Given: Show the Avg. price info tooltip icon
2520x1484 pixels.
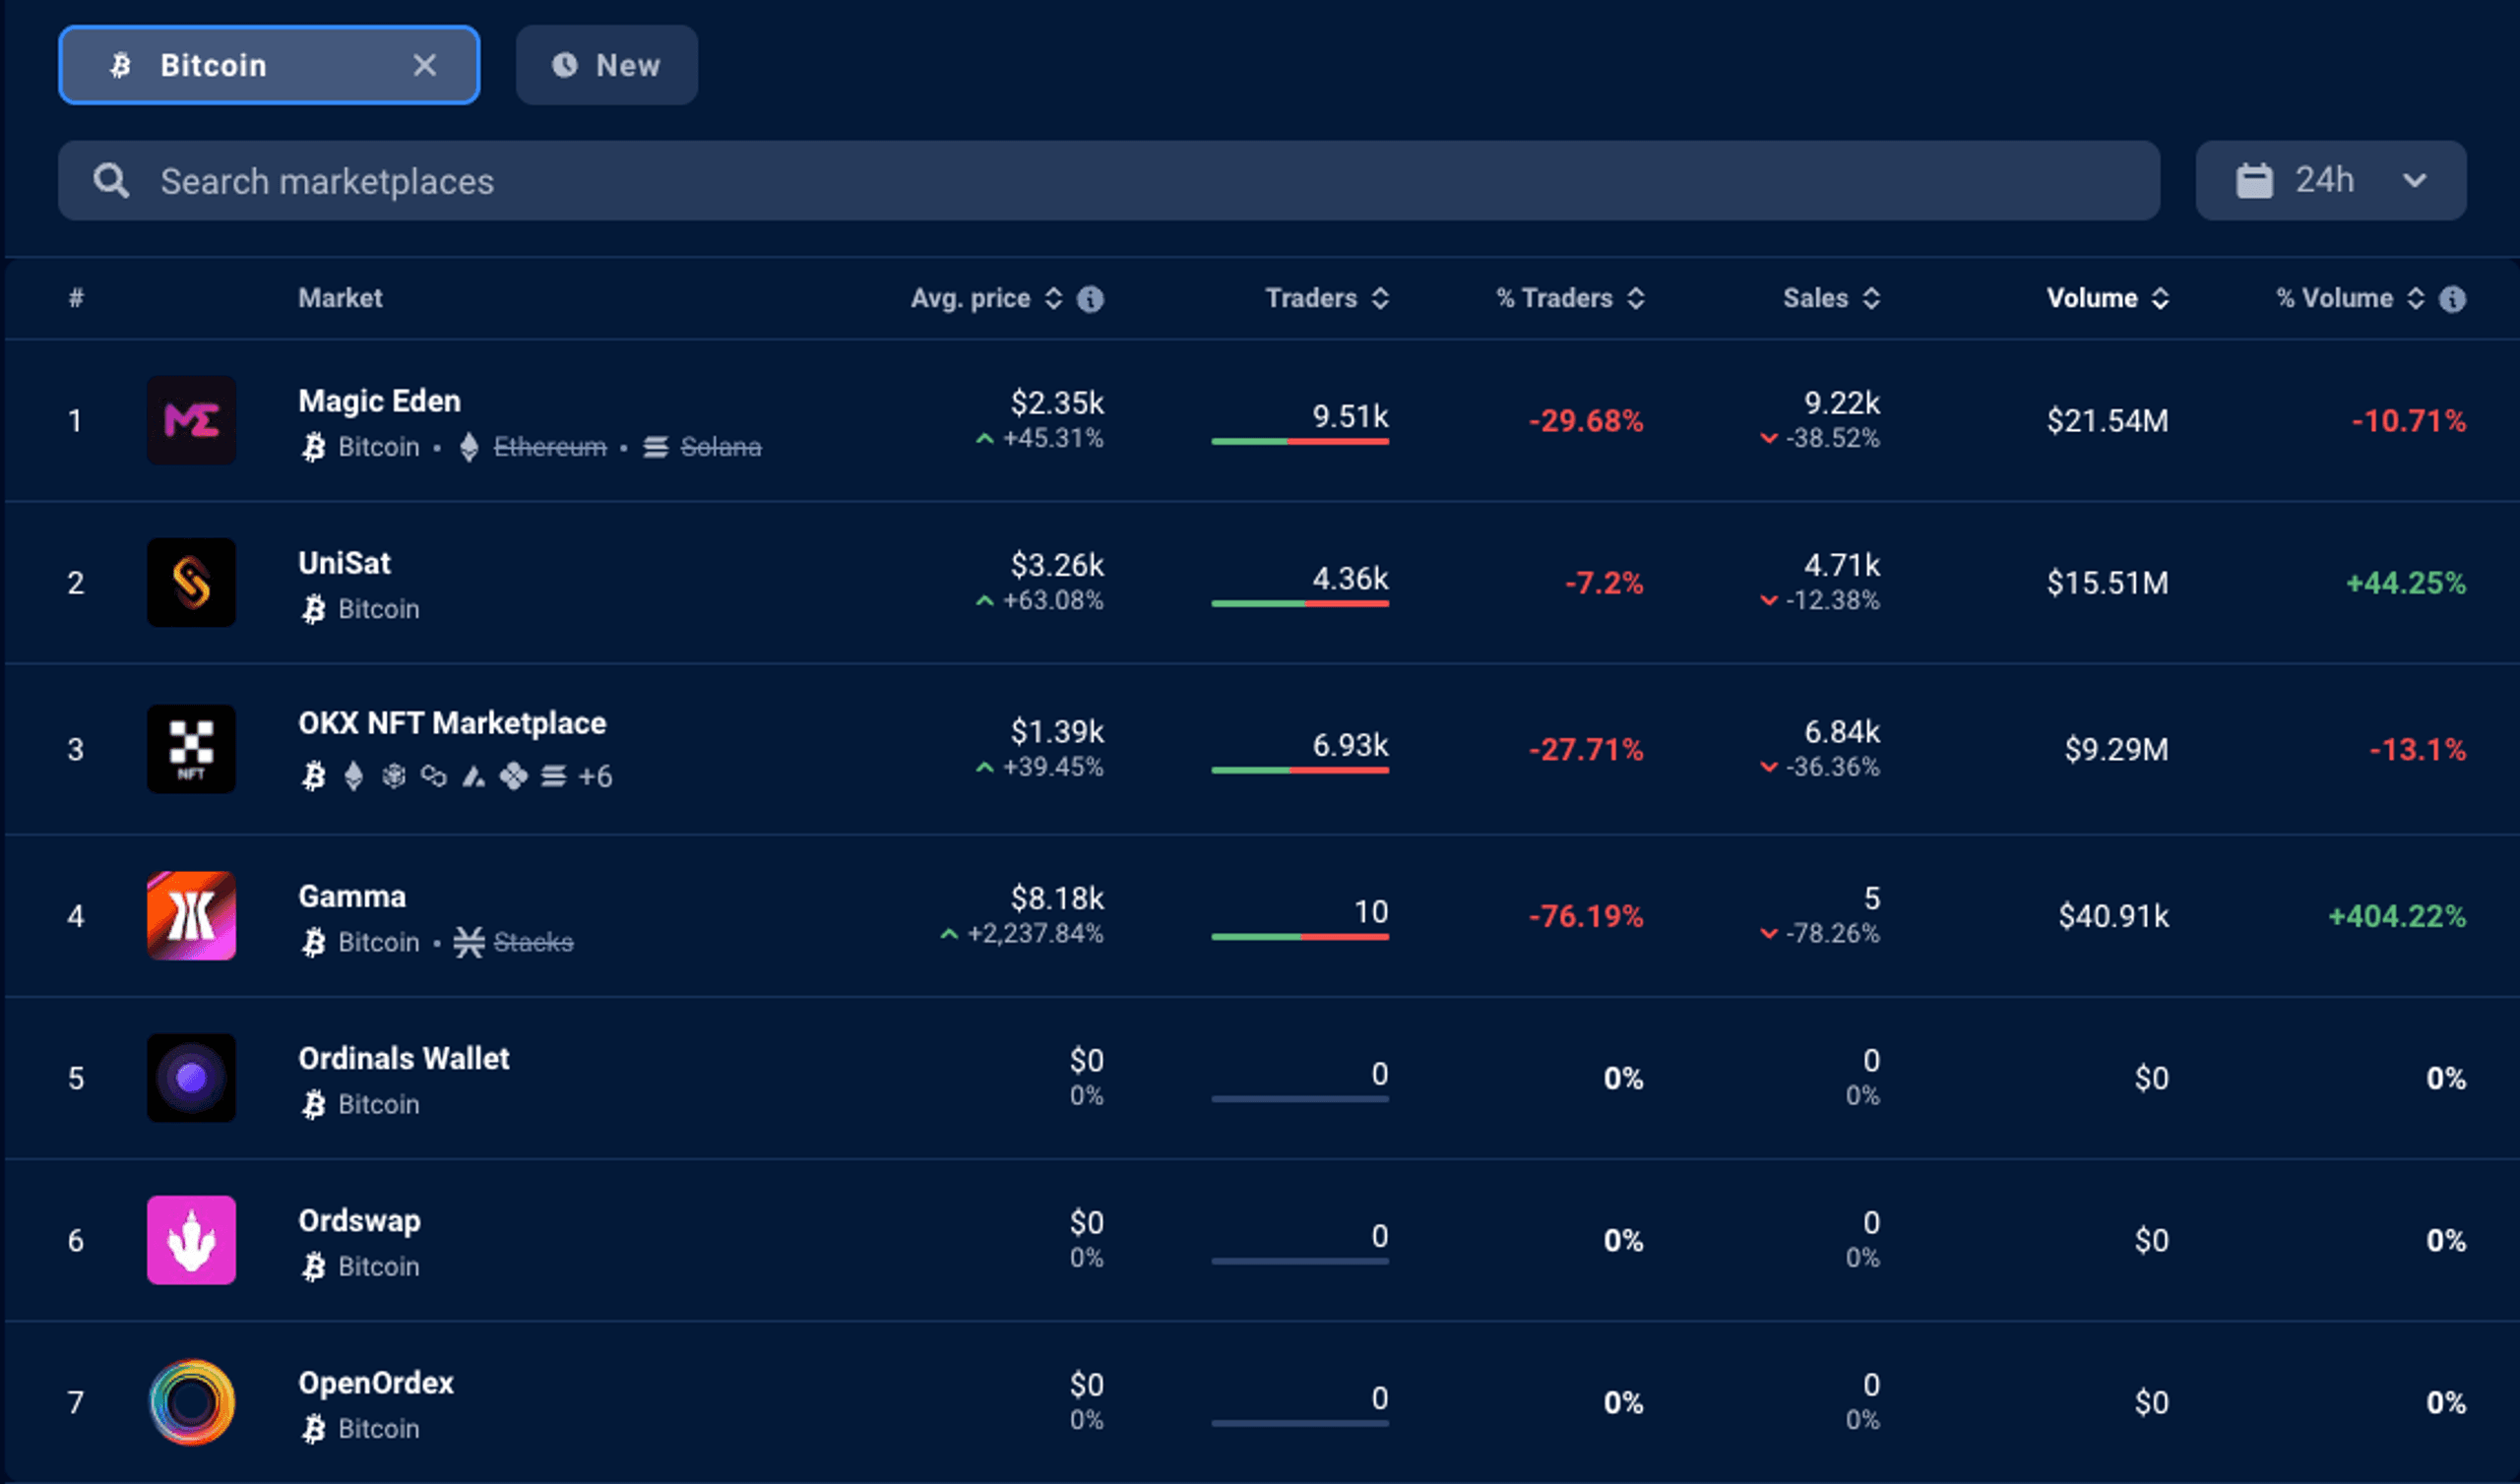Looking at the screenshot, I should [x=1090, y=299].
